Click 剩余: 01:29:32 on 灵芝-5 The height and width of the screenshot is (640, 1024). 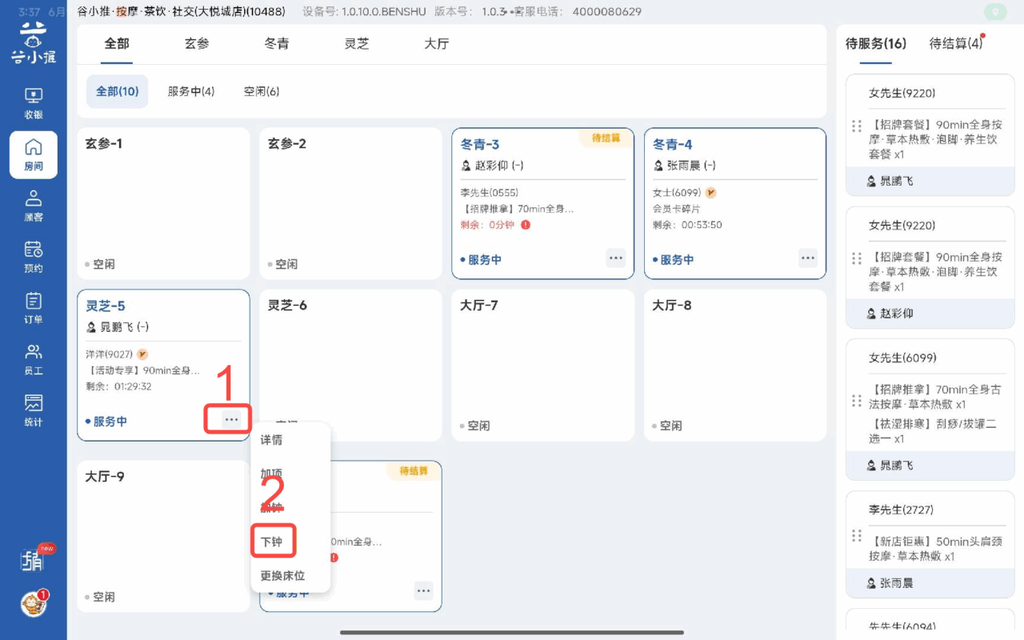point(119,387)
